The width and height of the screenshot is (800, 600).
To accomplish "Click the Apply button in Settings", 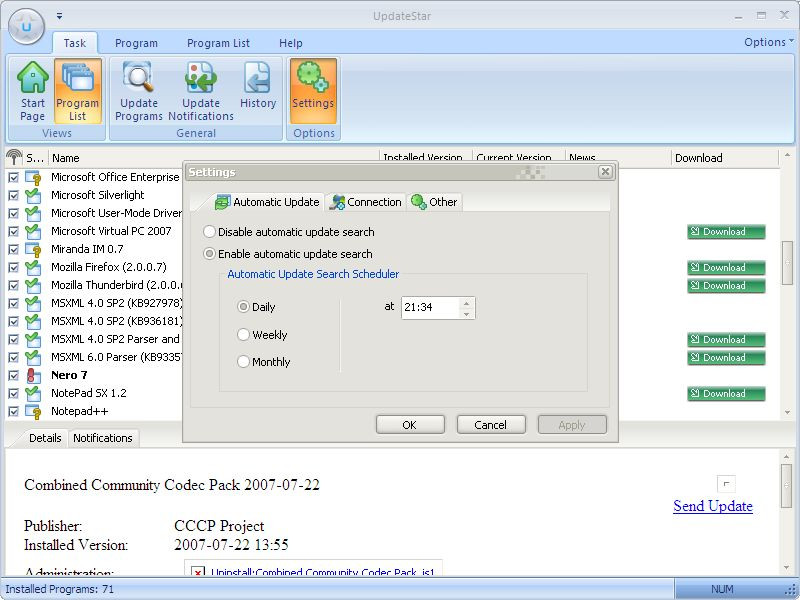I will tap(572, 424).
